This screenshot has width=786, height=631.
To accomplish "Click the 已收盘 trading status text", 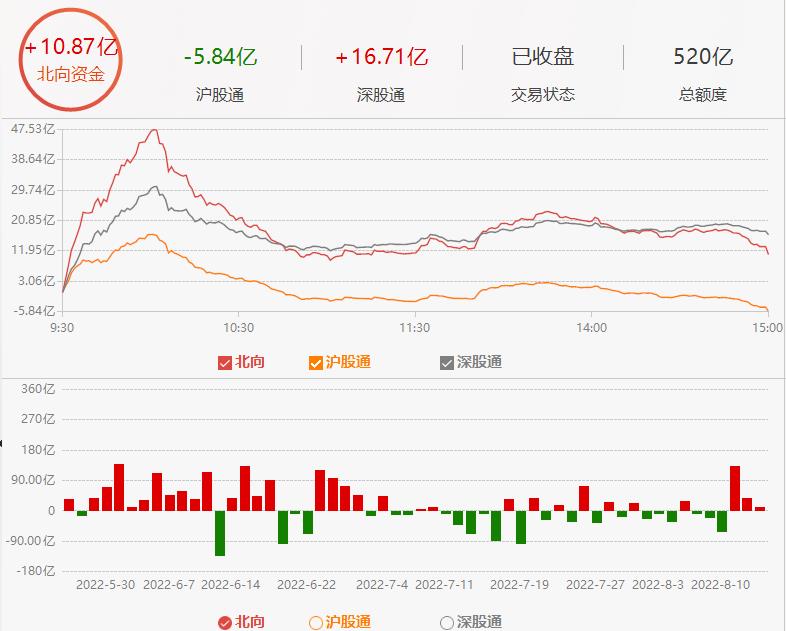I will 543,56.
